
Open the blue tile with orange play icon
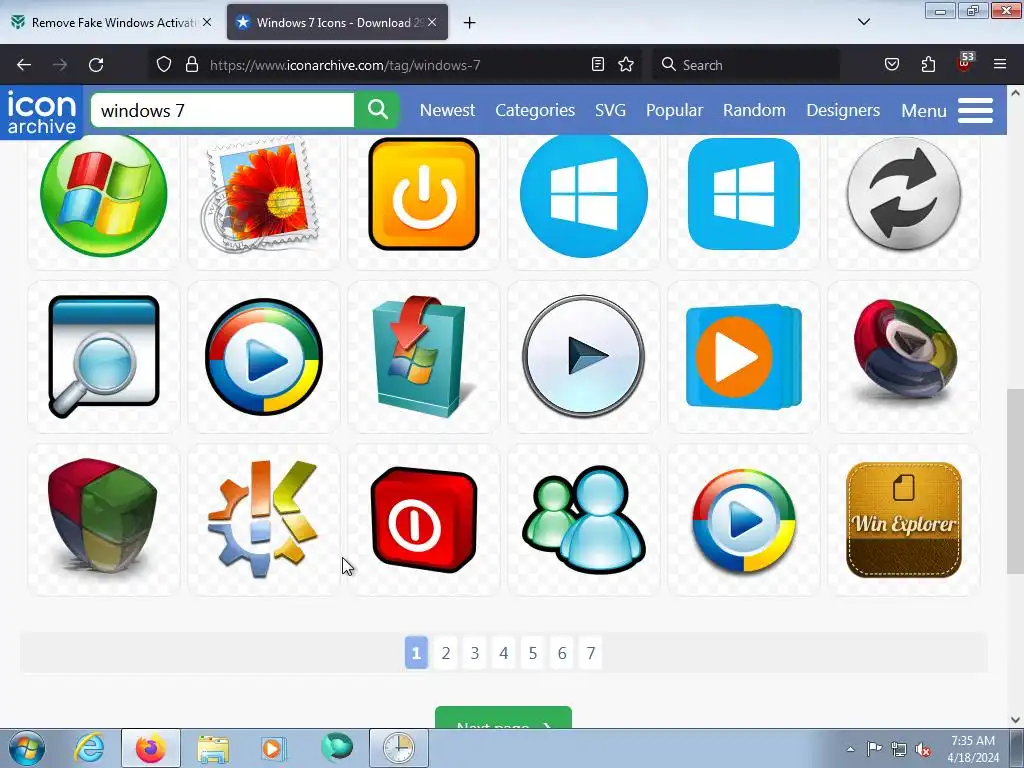point(744,357)
